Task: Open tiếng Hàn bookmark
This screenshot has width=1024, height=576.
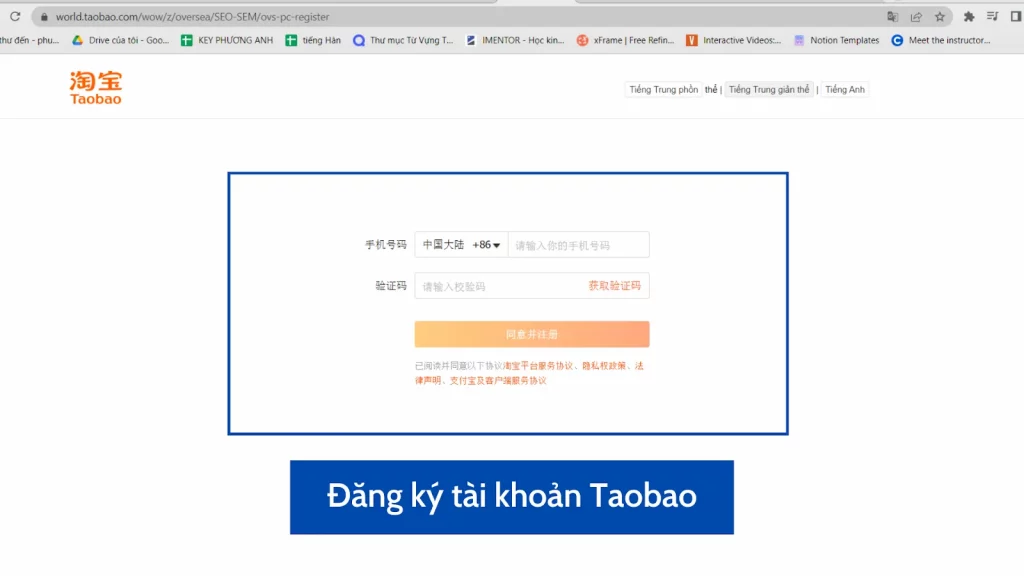Action: coord(313,40)
